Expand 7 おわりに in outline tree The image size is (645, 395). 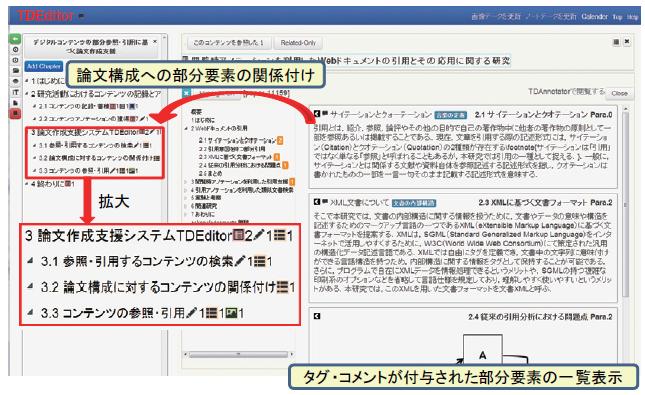point(186,214)
